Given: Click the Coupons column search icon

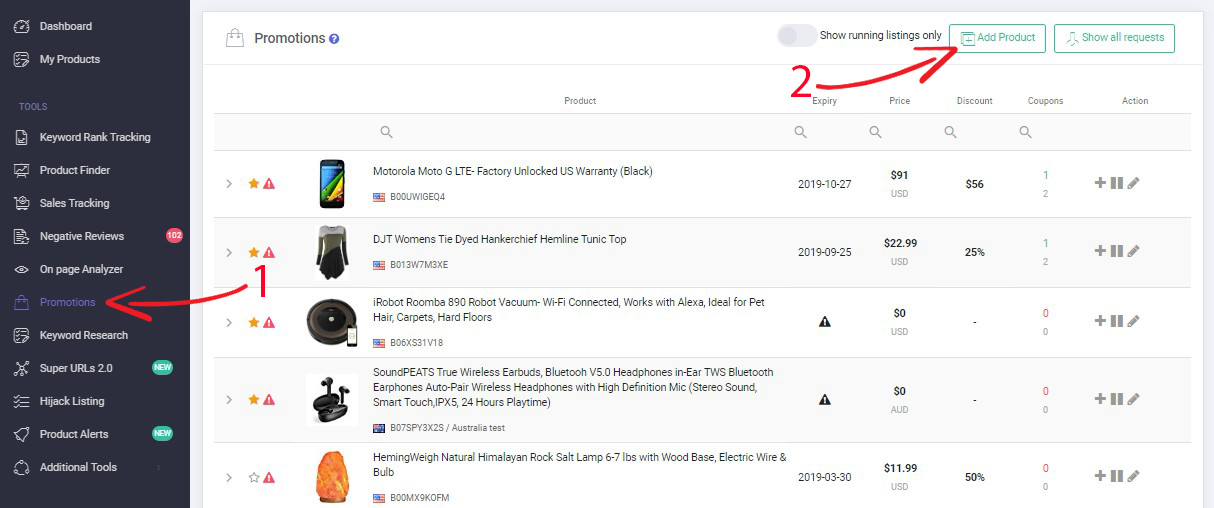Looking at the screenshot, I should pos(1024,132).
